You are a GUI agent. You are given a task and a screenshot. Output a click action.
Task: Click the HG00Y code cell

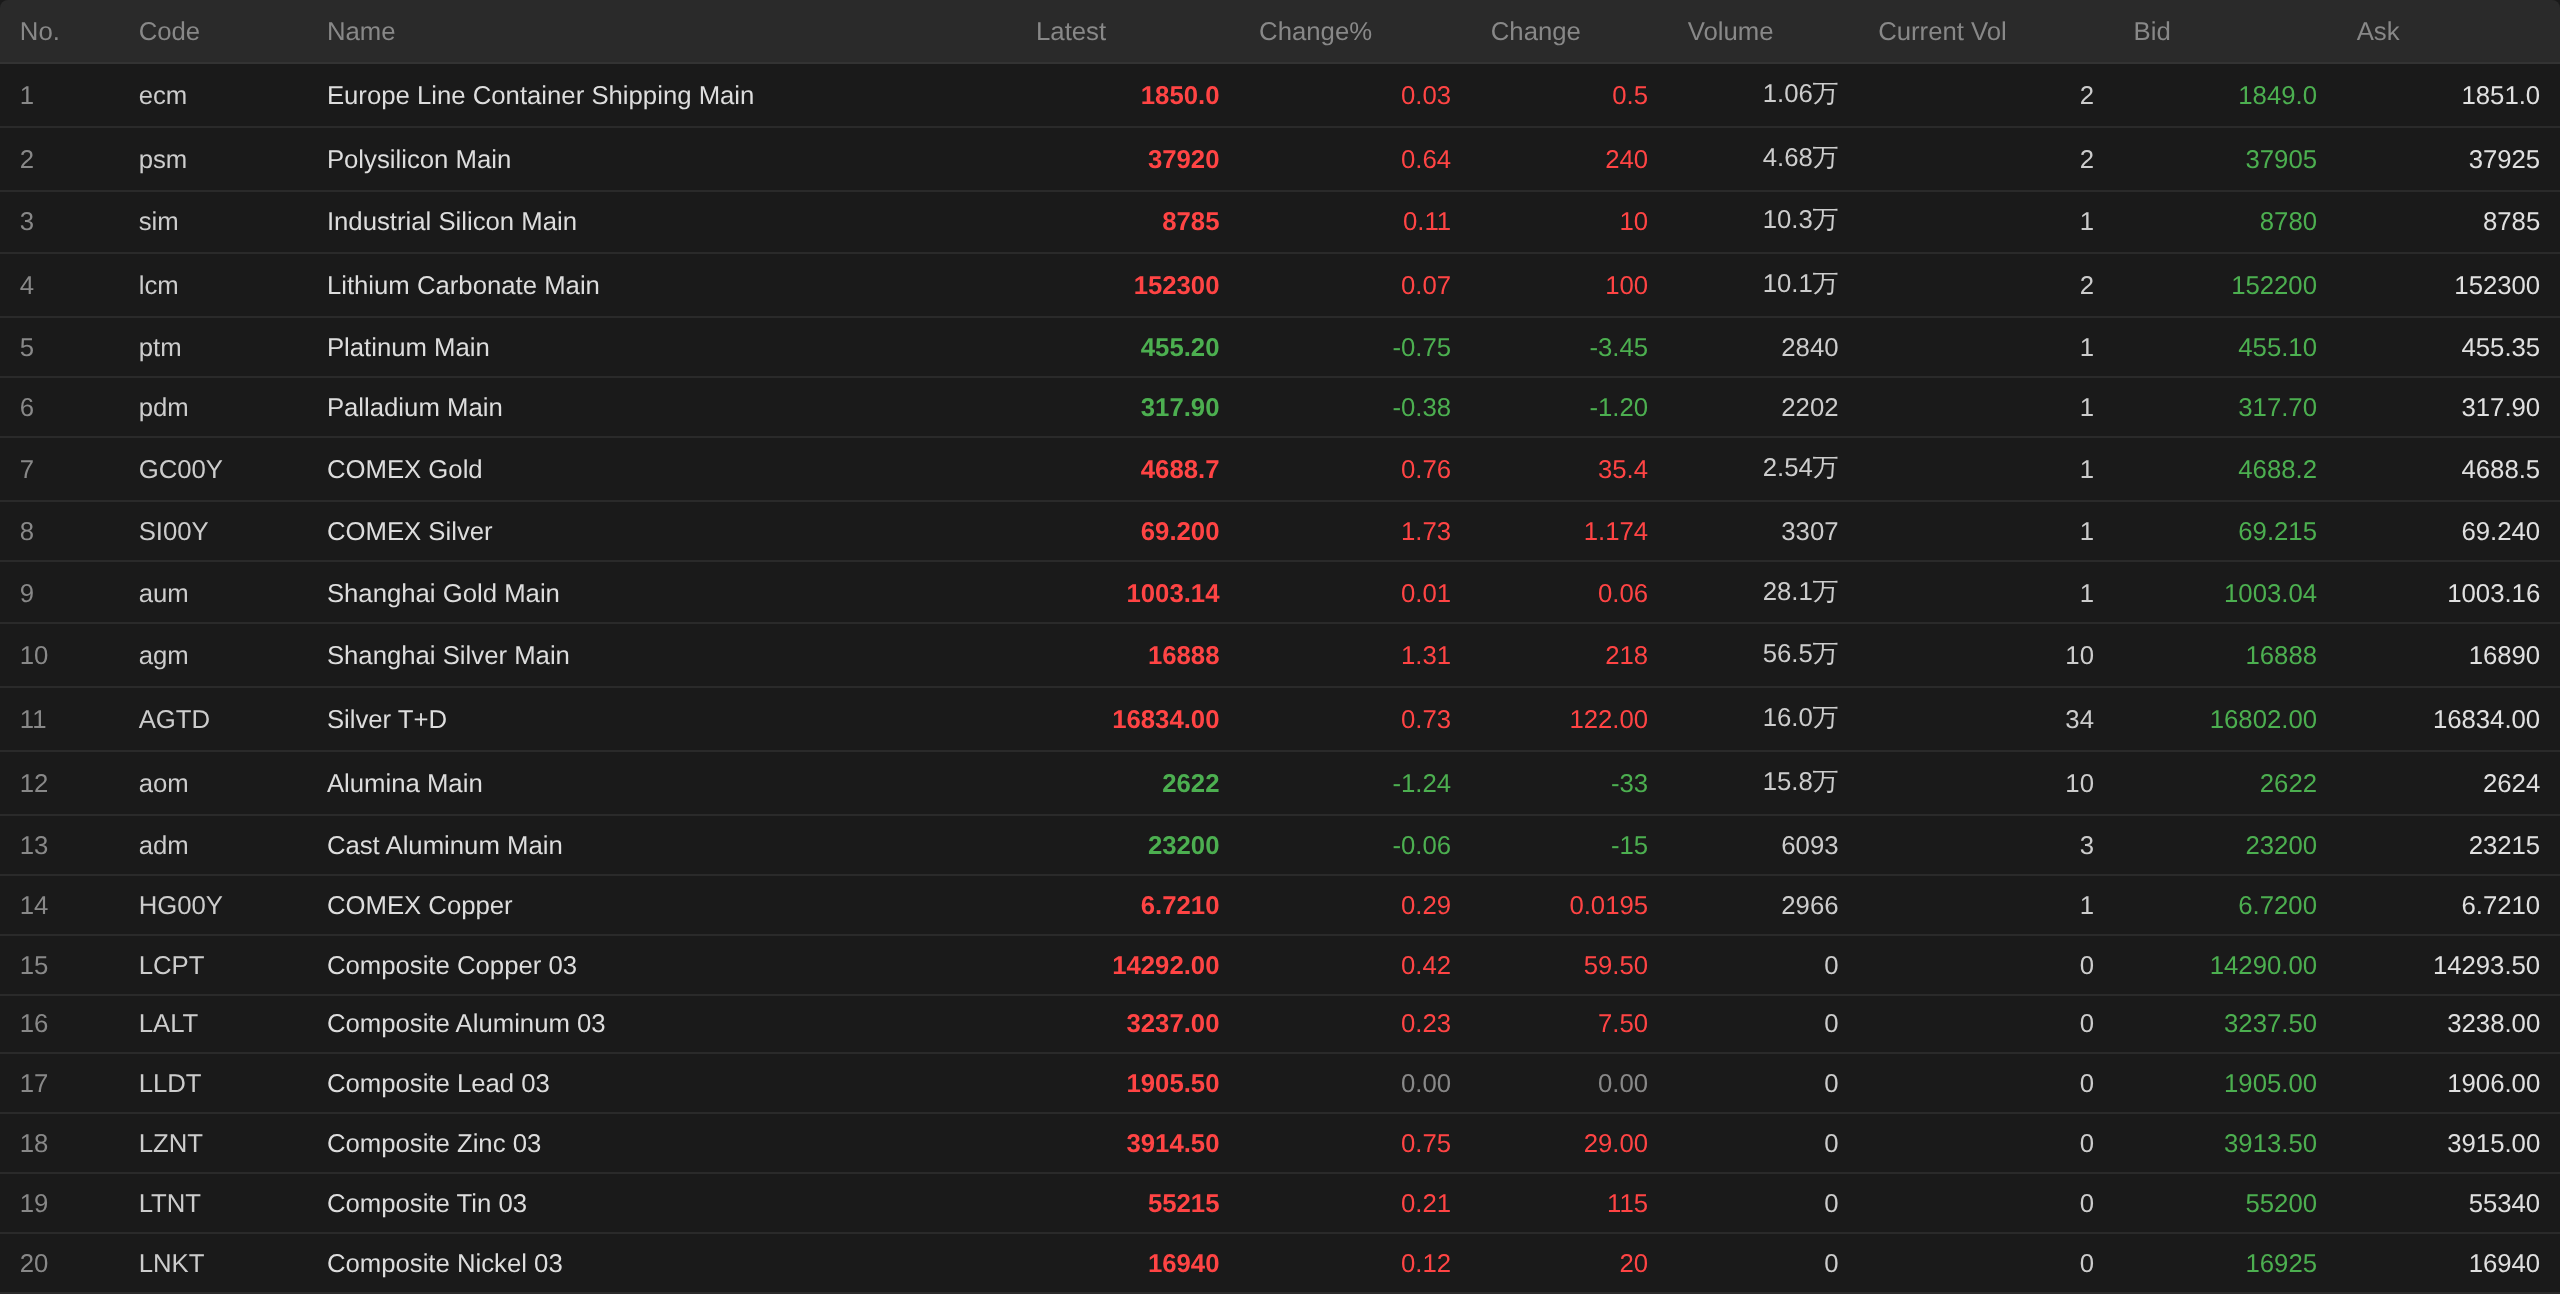click(180, 906)
